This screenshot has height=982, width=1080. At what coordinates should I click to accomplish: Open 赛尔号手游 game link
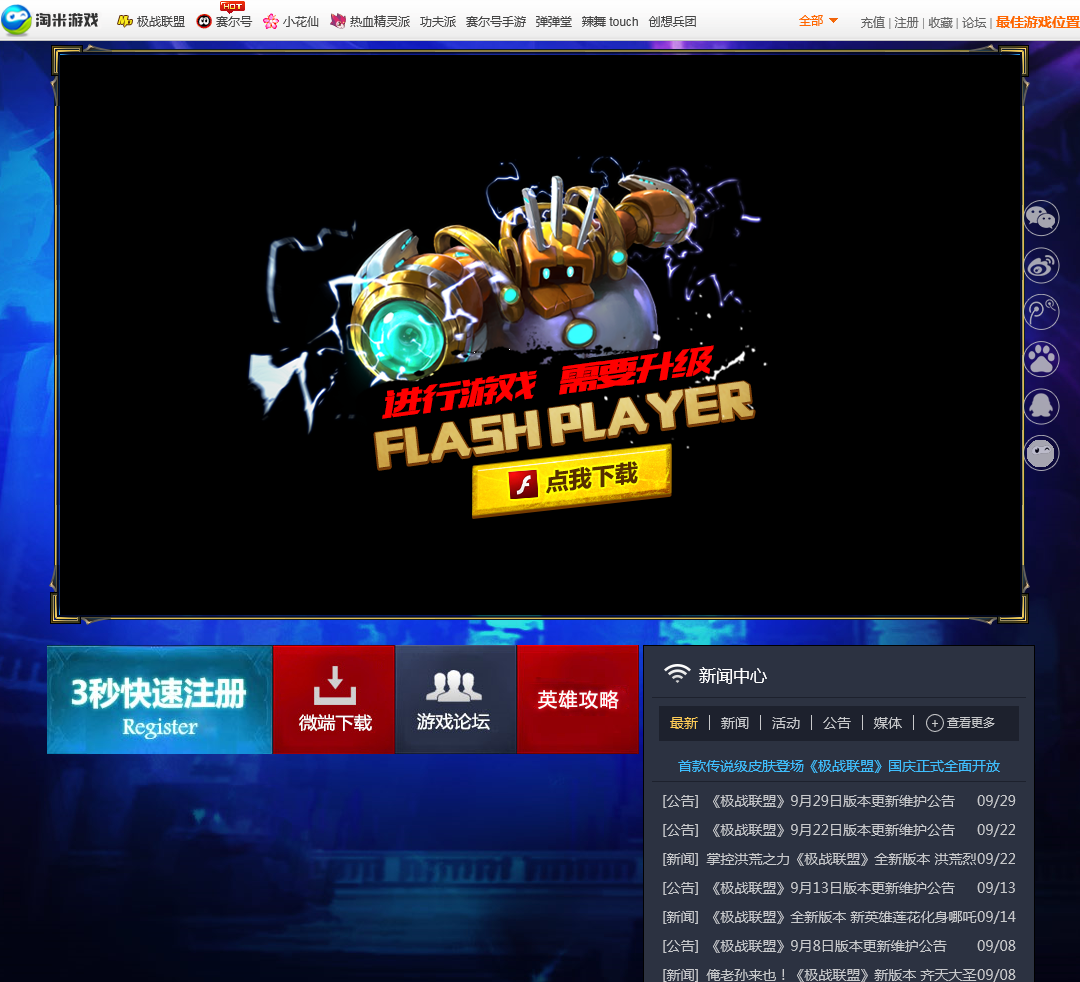point(496,22)
